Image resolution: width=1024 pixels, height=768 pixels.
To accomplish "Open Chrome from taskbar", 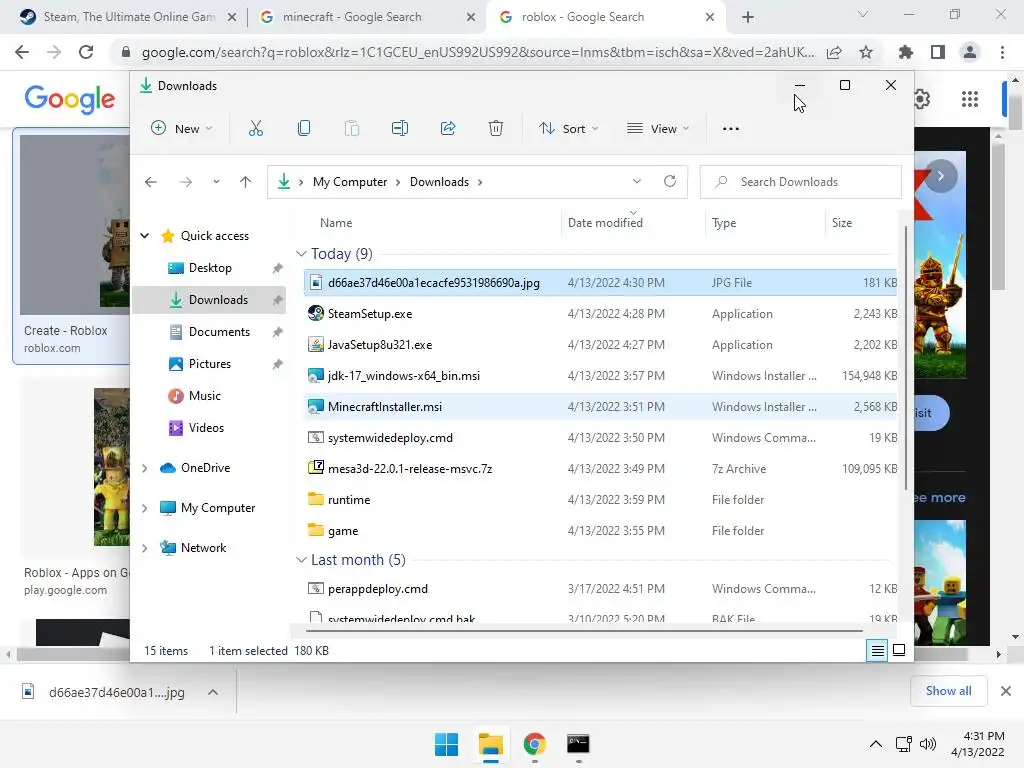I will (534, 744).
